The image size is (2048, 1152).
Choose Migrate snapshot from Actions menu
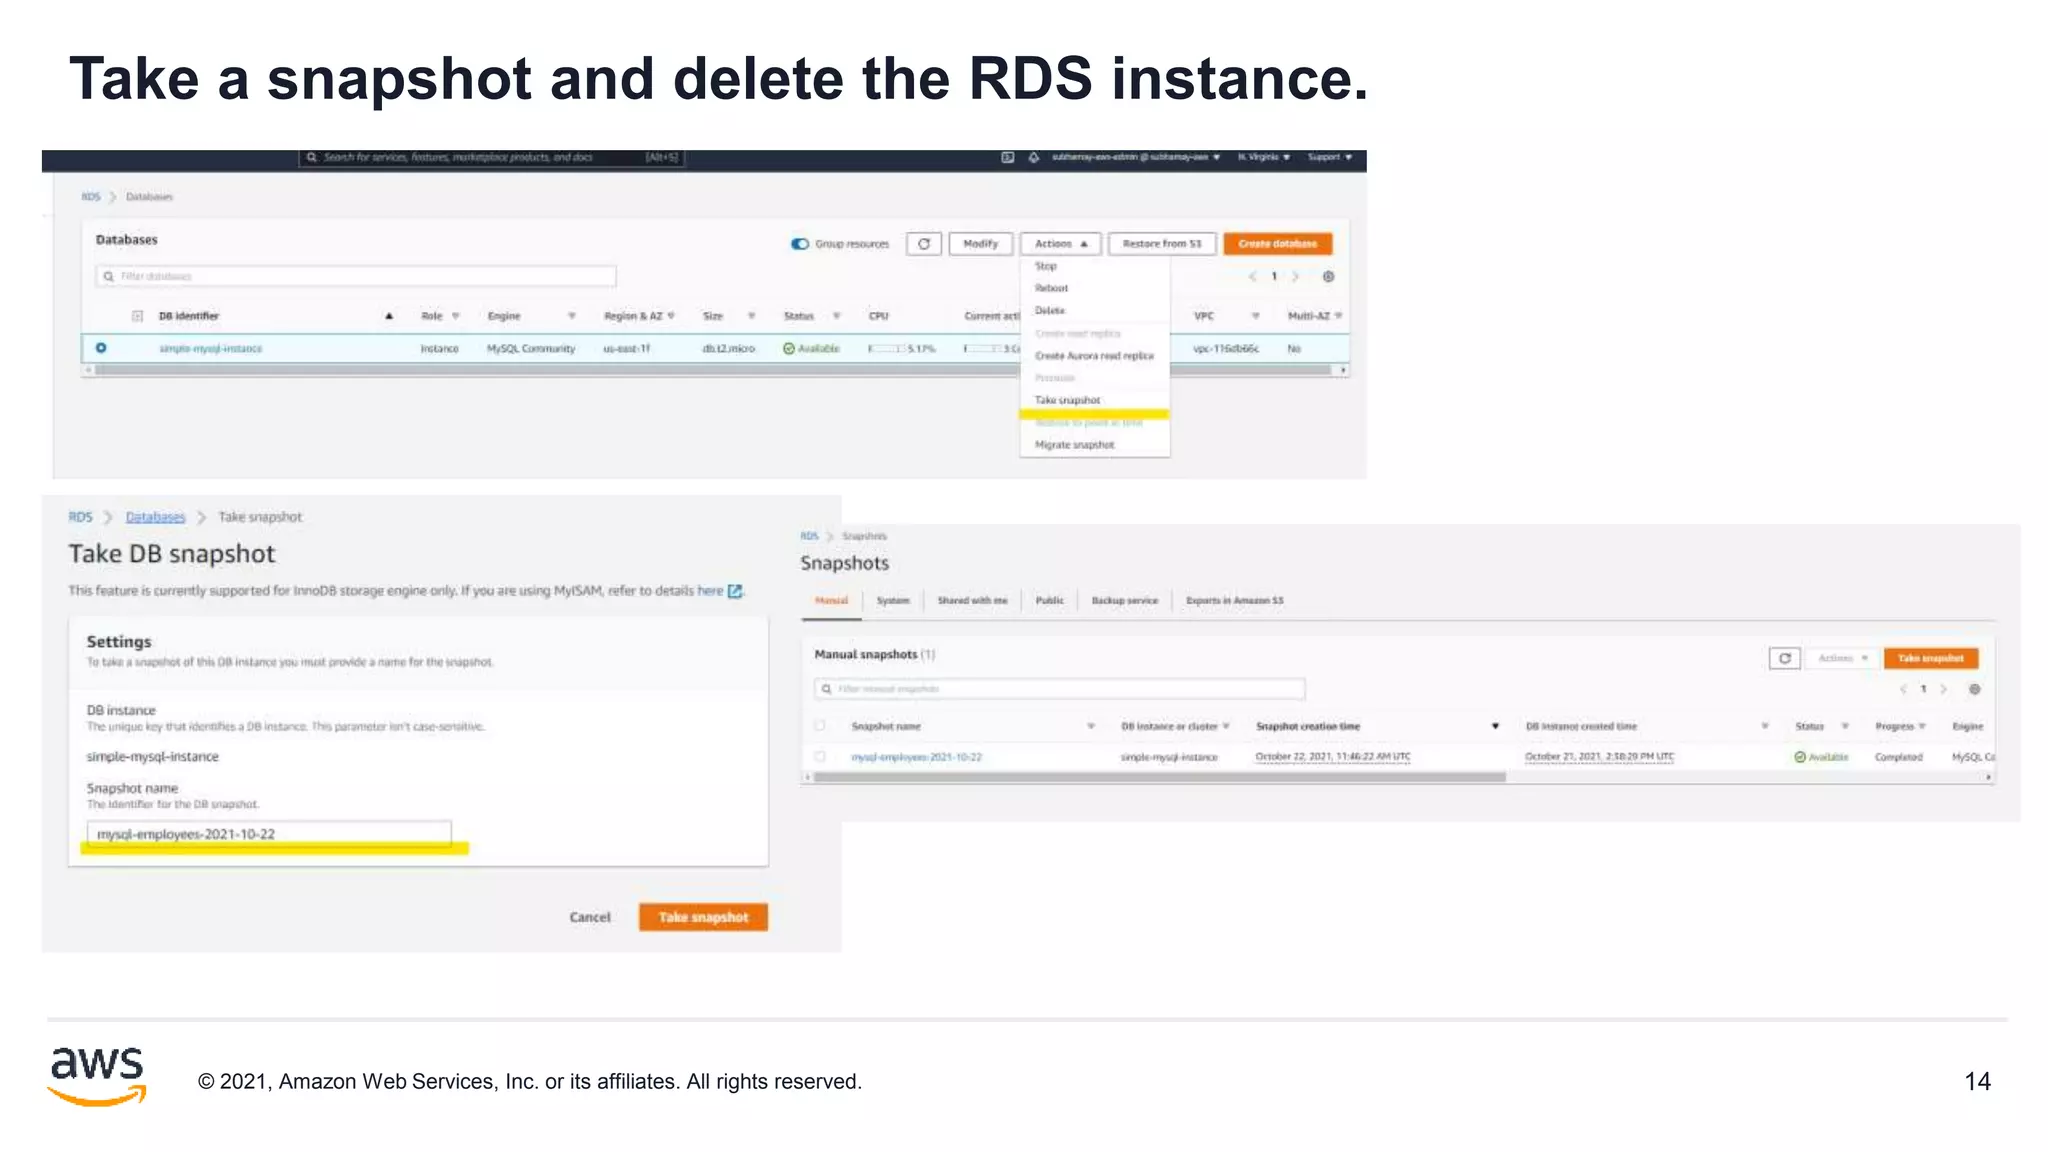1074,445
